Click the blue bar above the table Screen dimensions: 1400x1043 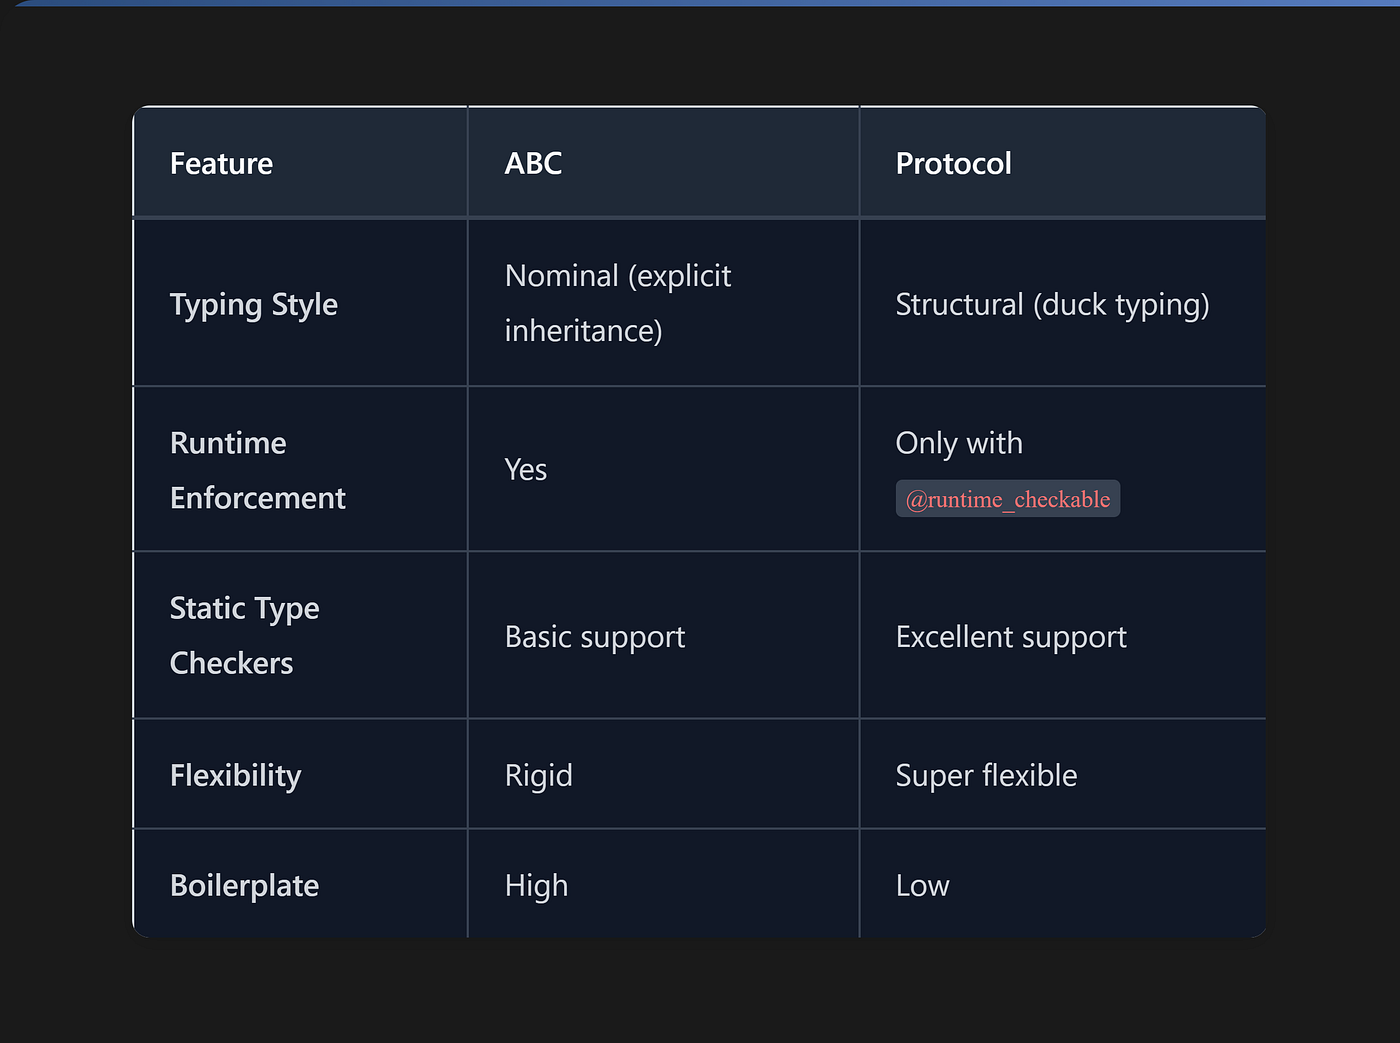click(700, 3)
